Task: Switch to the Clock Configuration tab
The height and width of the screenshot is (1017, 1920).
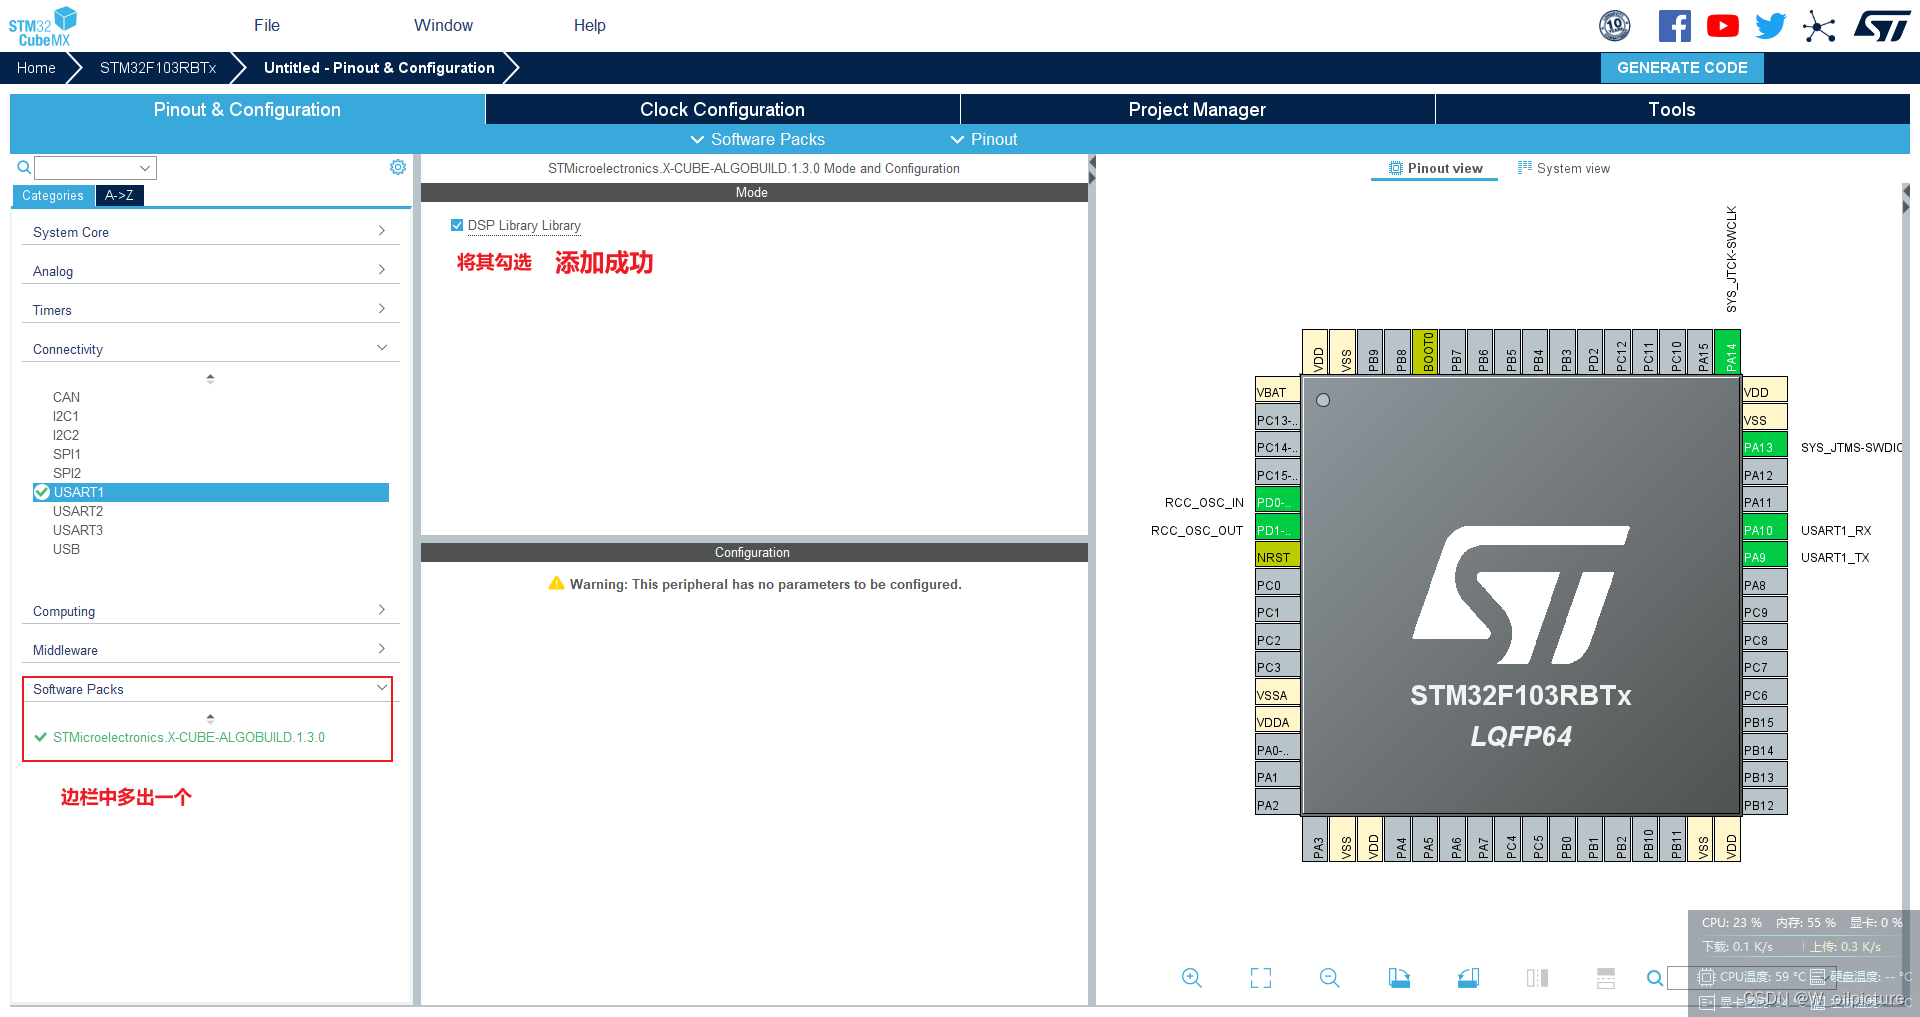Action: (722, 109)
